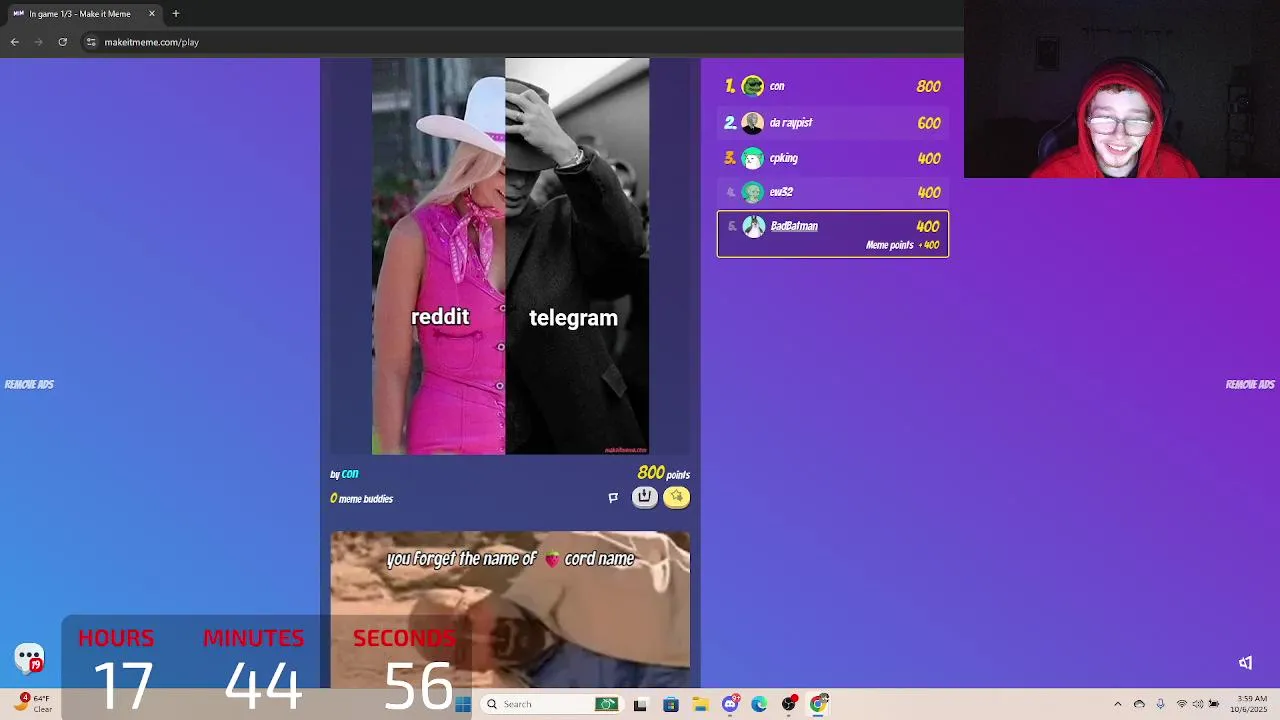The height and width of the screenshot is (720, 1280).
Task: Open network settings from the tray
Action: [1182, 704]
